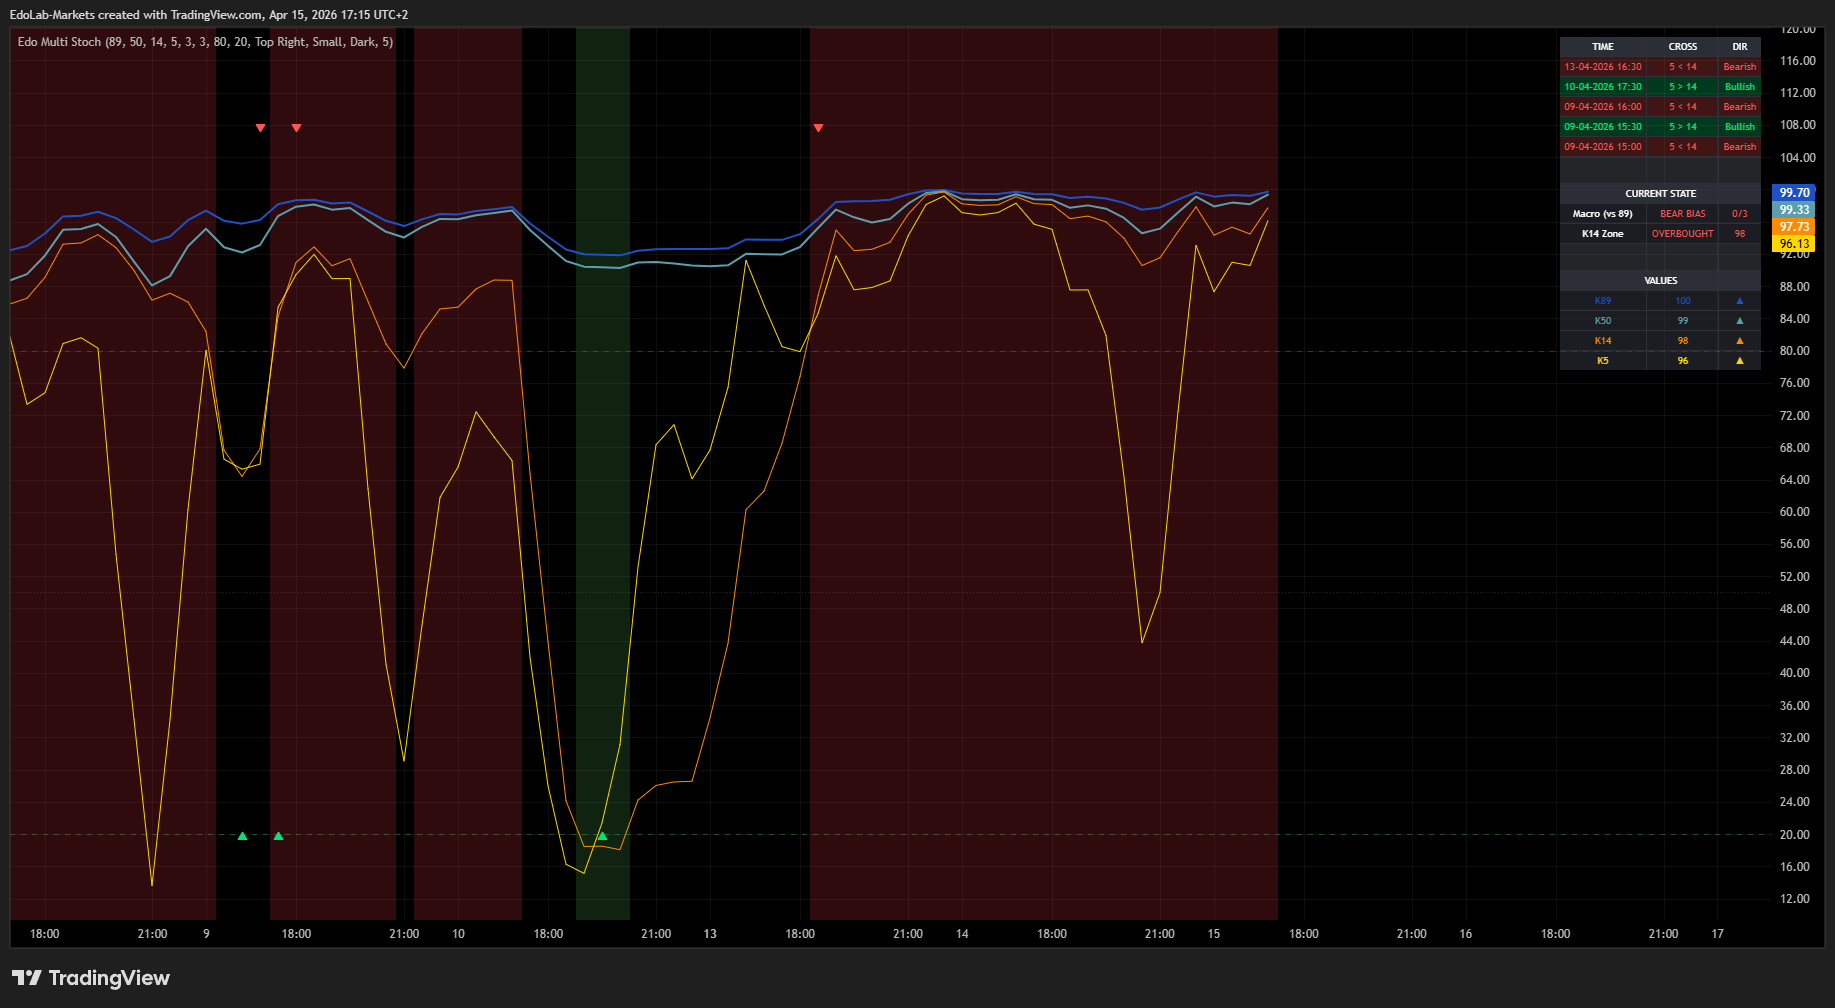Screen dimensions: 1835x1008
Task: Click the blue 99.70 price label
Action: (x=1794, y=193)
